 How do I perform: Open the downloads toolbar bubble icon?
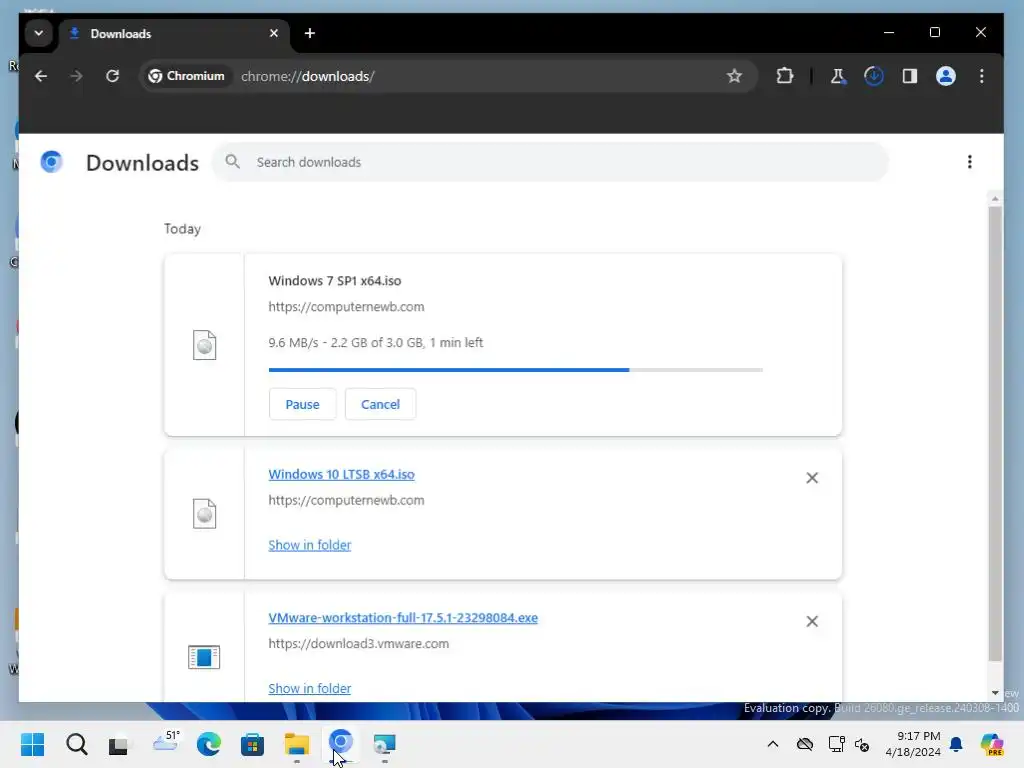[x=874, y=76]
